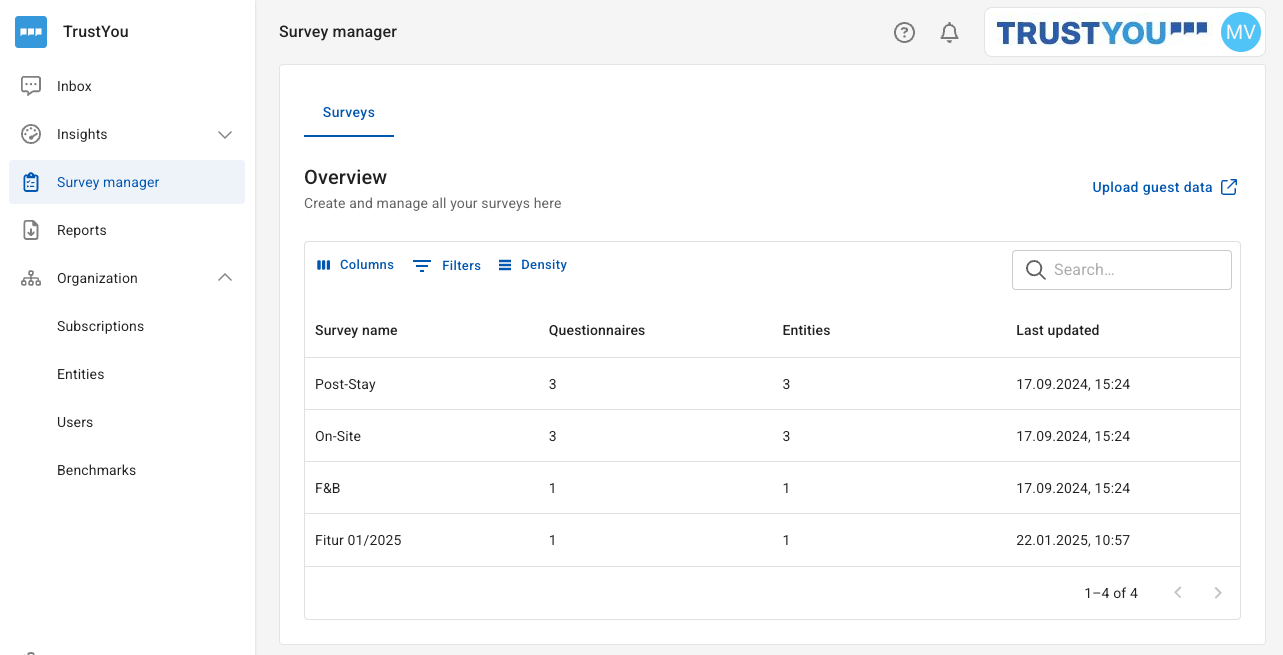Sort by Last updated column header
The width and height of the screenshot is (1283, 655).
click(x=1057, y=330)
